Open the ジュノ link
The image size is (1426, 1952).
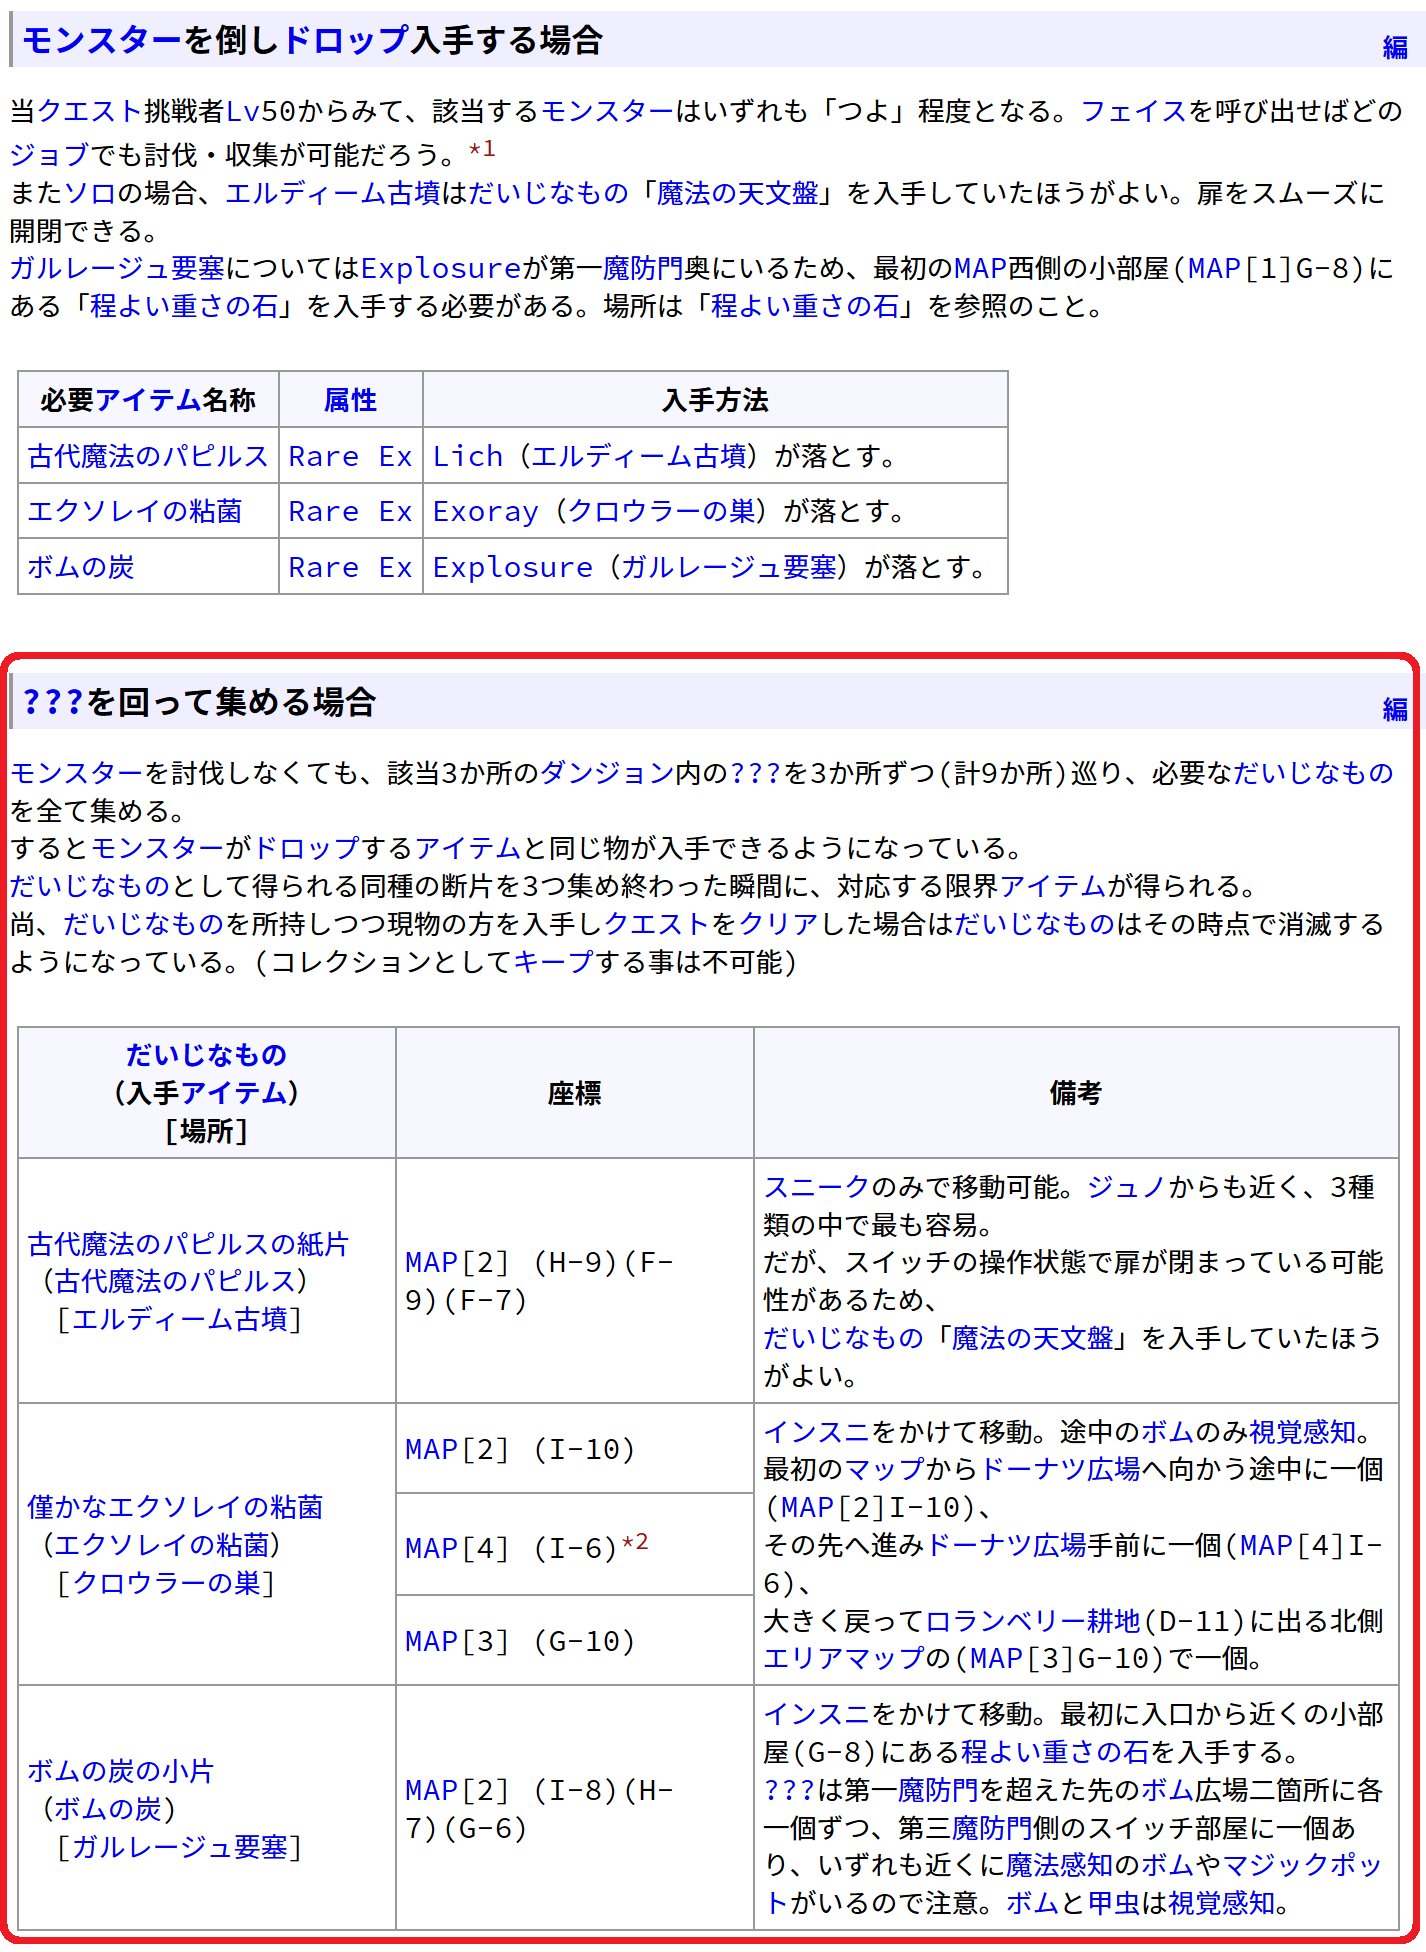(x=1127, y=1187)
